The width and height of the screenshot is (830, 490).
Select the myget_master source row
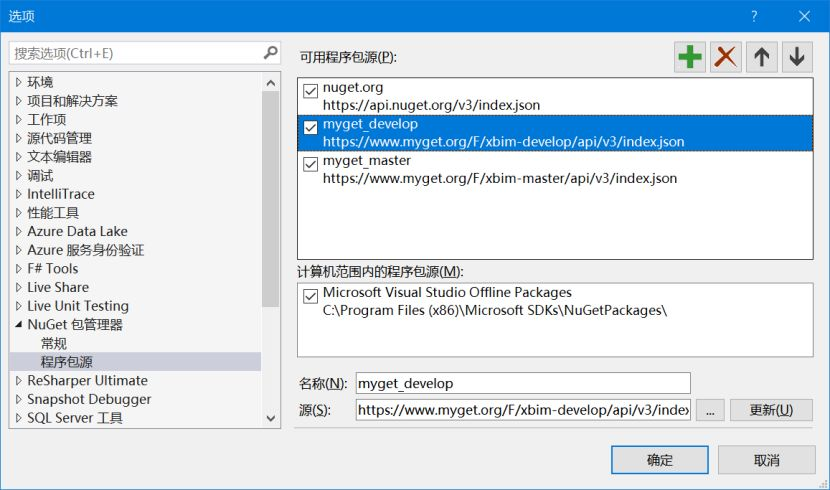click(555, 169)
